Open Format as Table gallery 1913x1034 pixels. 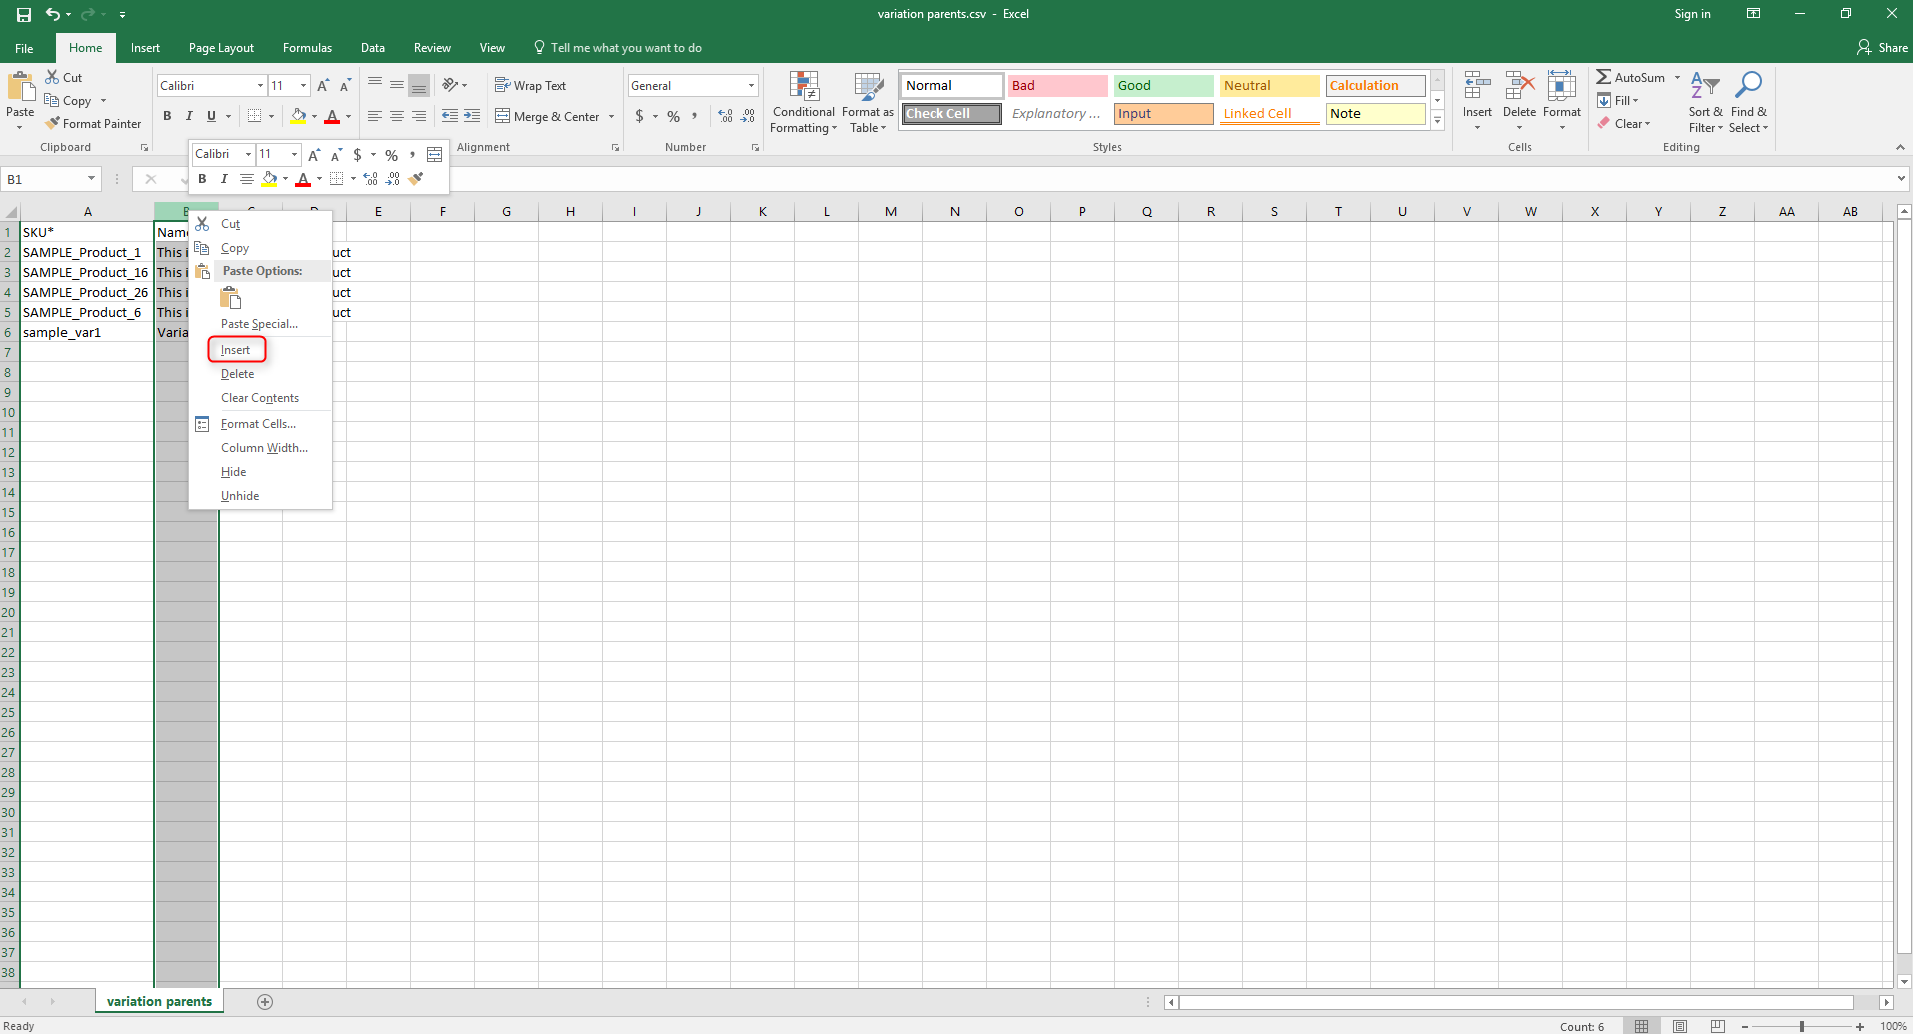[868, 102]
